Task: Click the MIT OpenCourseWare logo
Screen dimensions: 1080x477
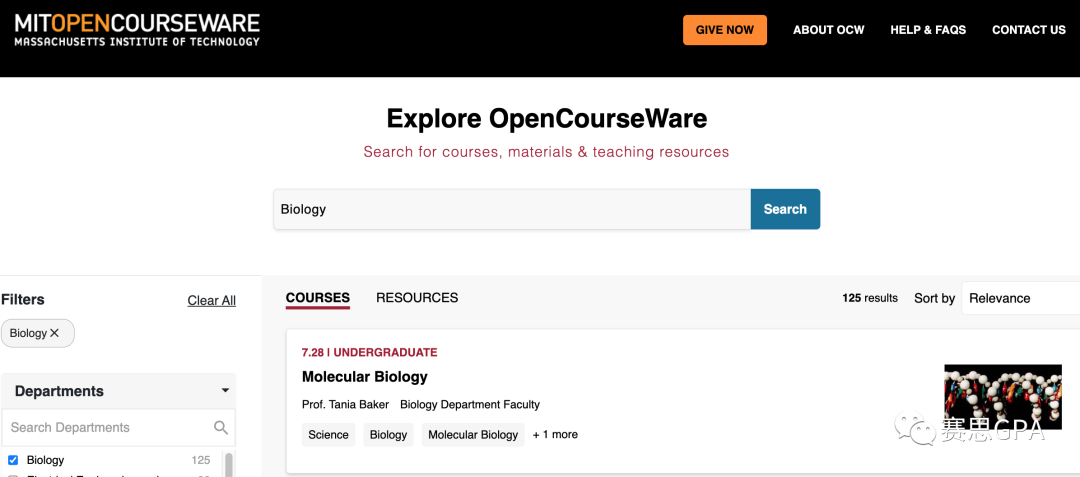Action: click(137, 30)
